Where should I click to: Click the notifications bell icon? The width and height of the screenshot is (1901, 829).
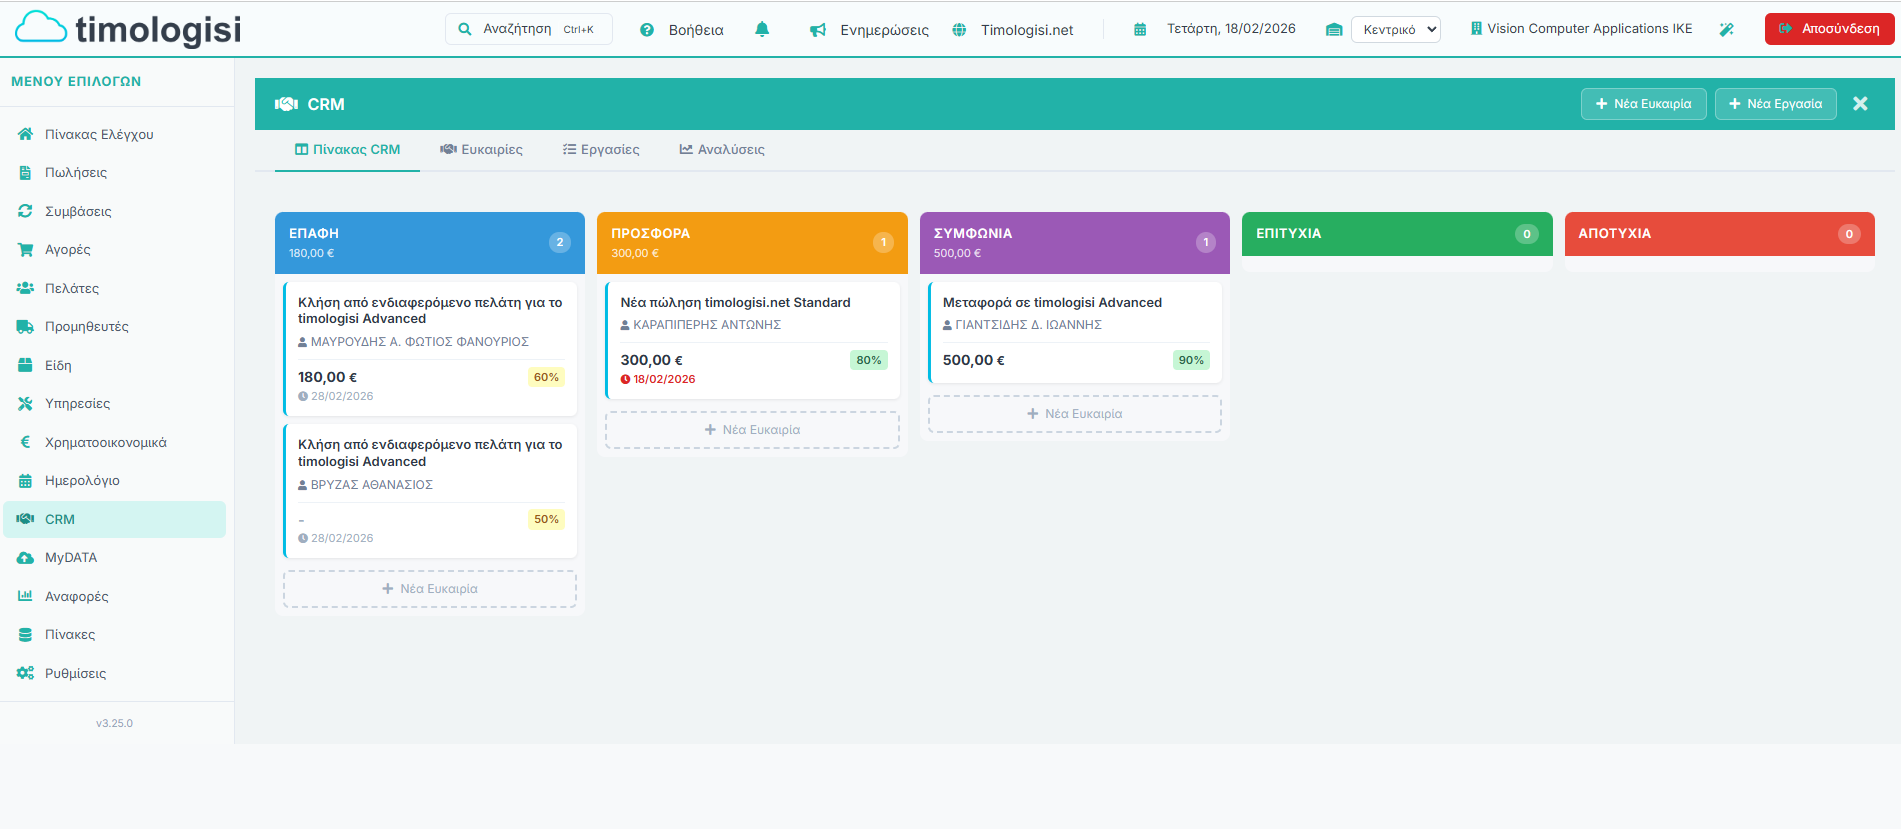coord(762,29)
